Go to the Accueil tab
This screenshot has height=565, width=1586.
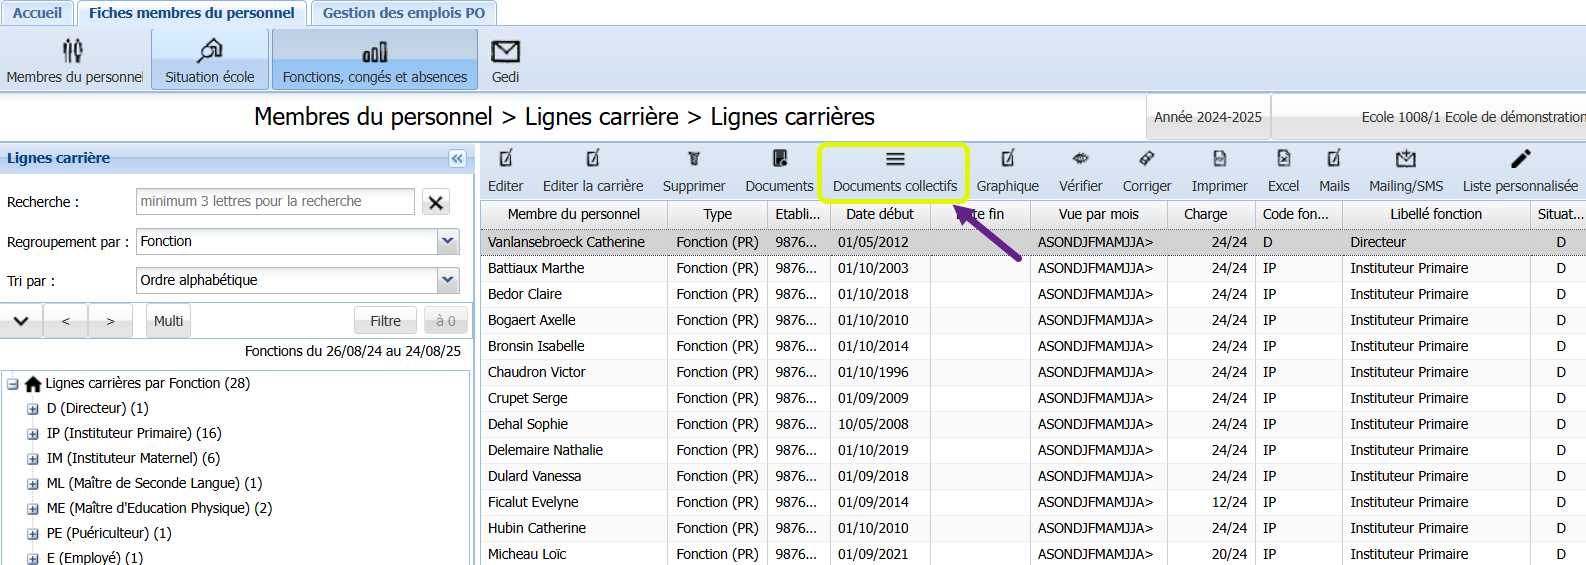[x=37, y=13]
